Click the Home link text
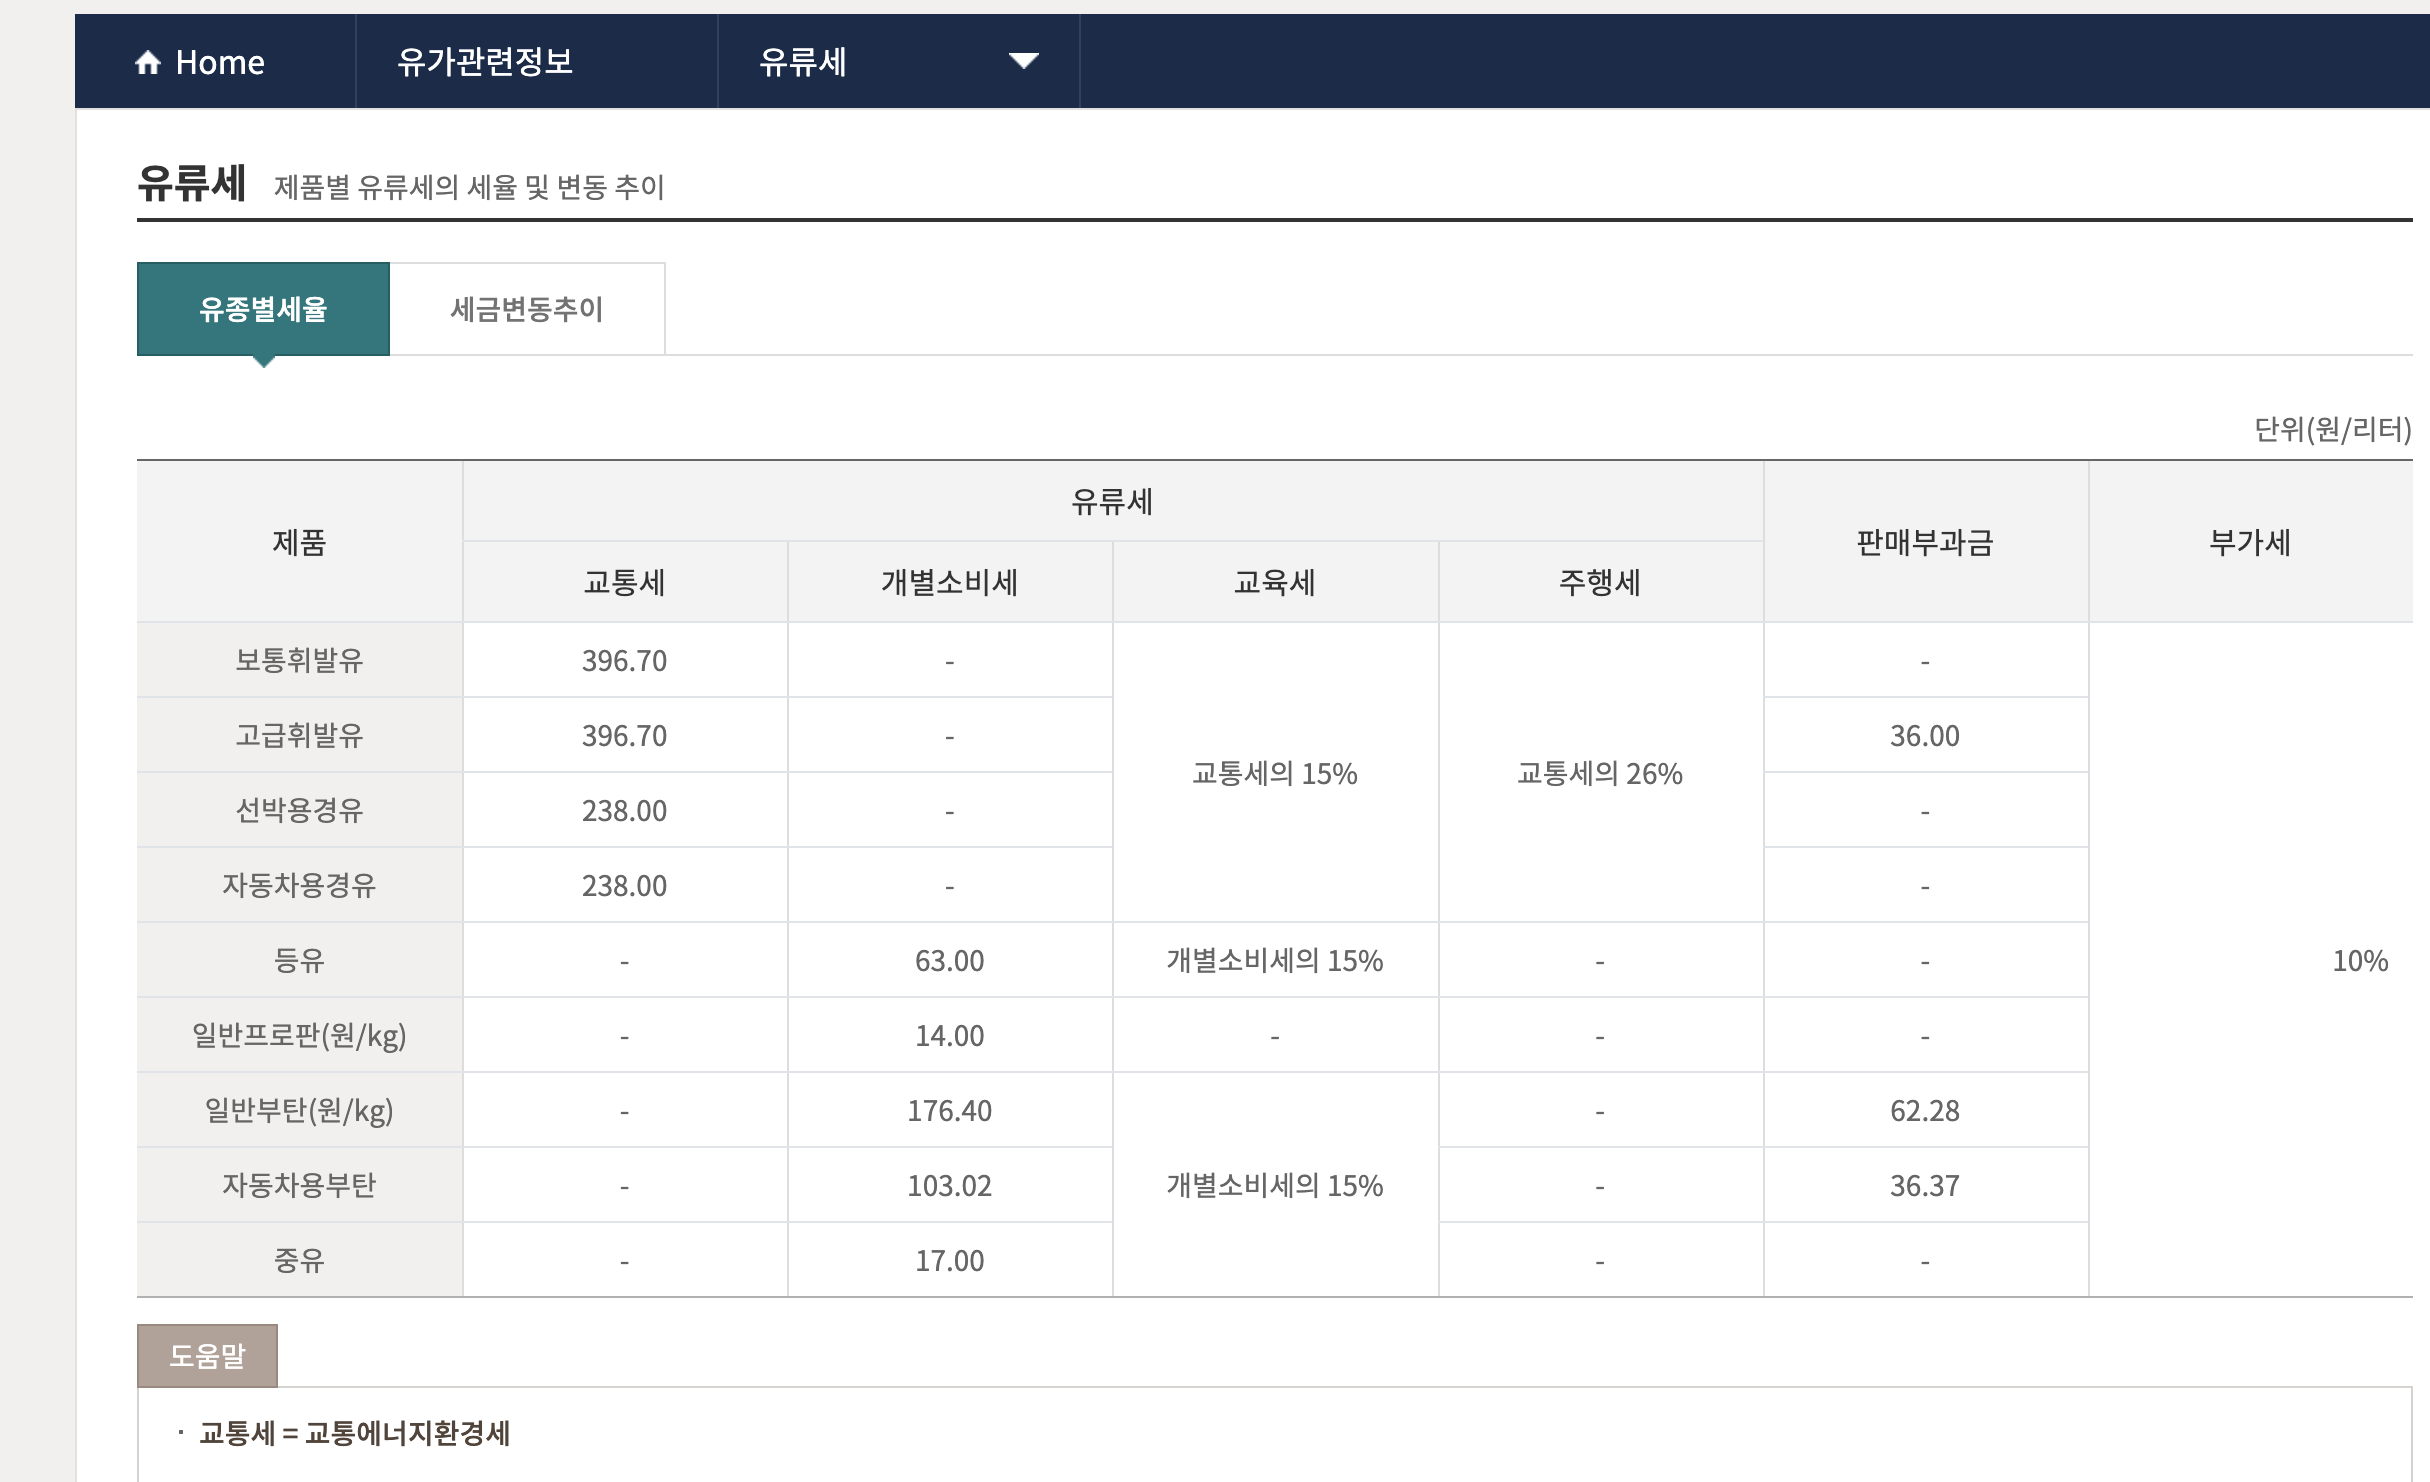 tap(220, 63)
